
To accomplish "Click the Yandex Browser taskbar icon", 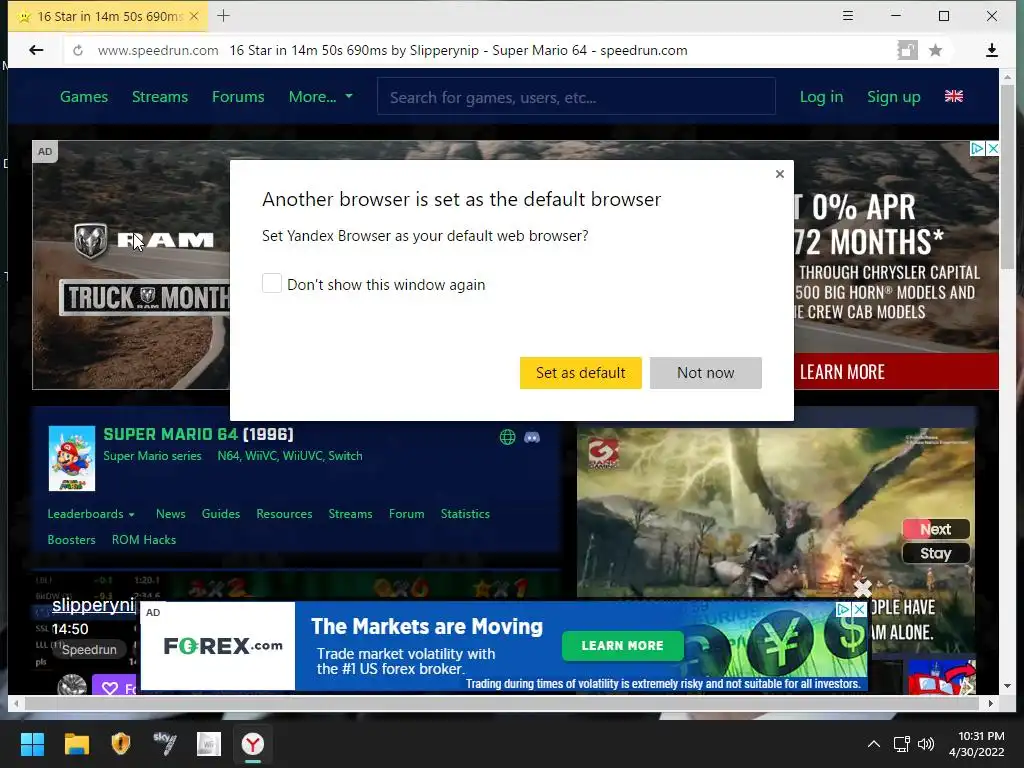I will point(253,744).
